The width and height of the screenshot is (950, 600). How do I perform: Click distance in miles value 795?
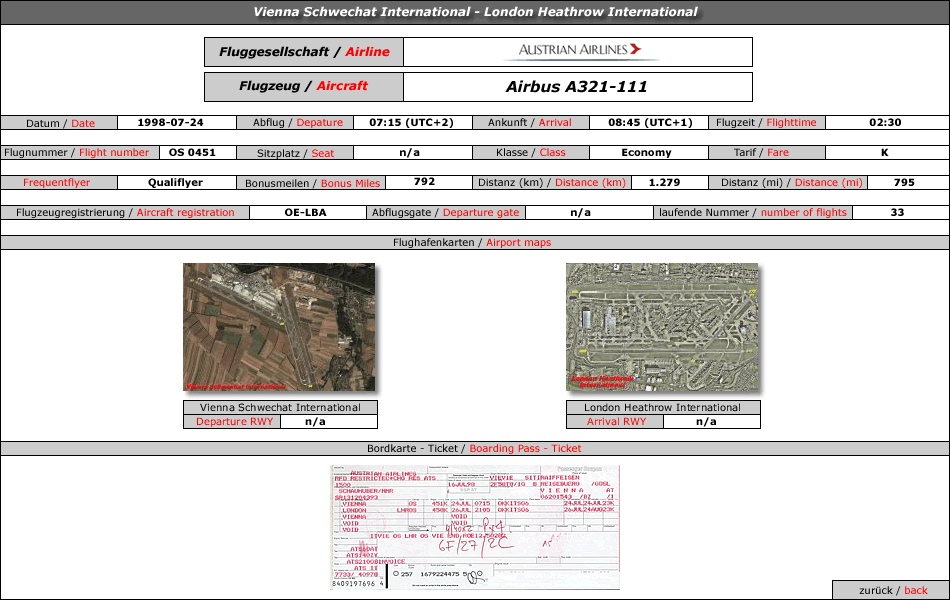(904, 182)
